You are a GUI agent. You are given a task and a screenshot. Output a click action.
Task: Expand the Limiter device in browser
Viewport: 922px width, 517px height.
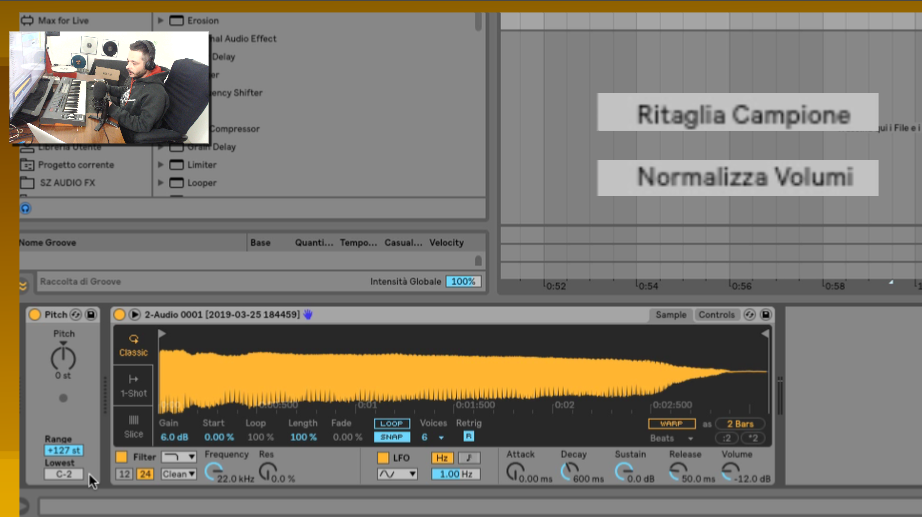tap(163, 165)
